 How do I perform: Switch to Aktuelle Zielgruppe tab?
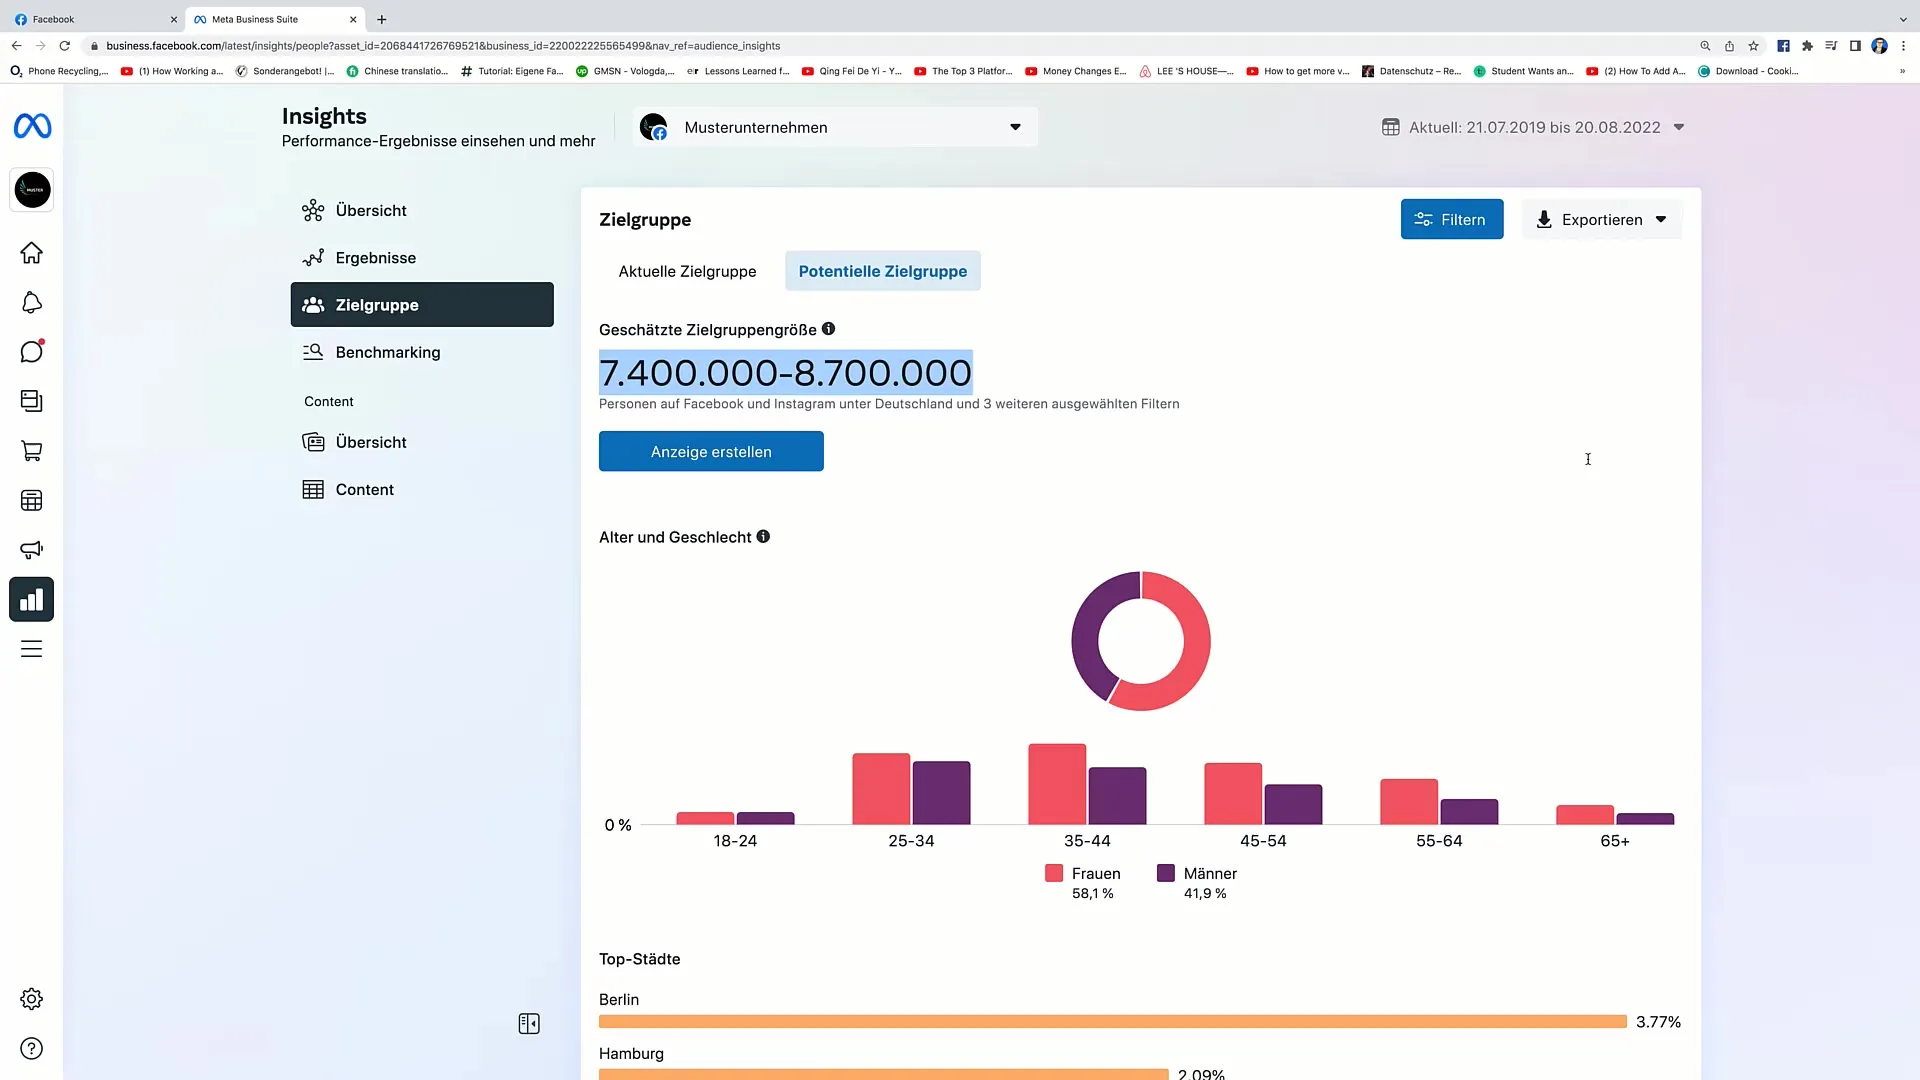pos(687,270)
